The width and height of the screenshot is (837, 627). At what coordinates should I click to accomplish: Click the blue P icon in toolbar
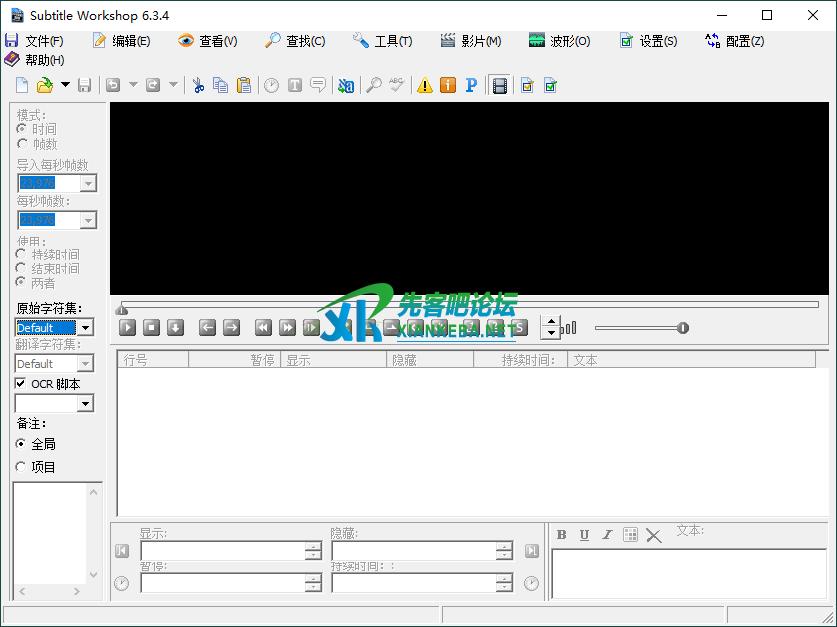(471, 86)
